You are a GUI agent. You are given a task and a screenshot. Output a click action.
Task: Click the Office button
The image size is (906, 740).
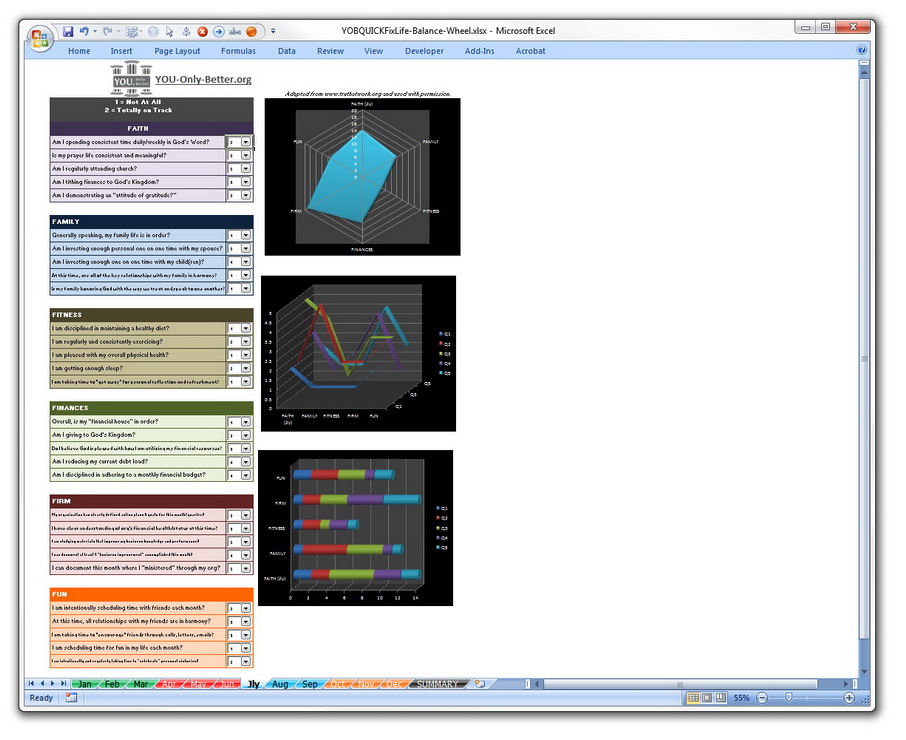[41, 39]
